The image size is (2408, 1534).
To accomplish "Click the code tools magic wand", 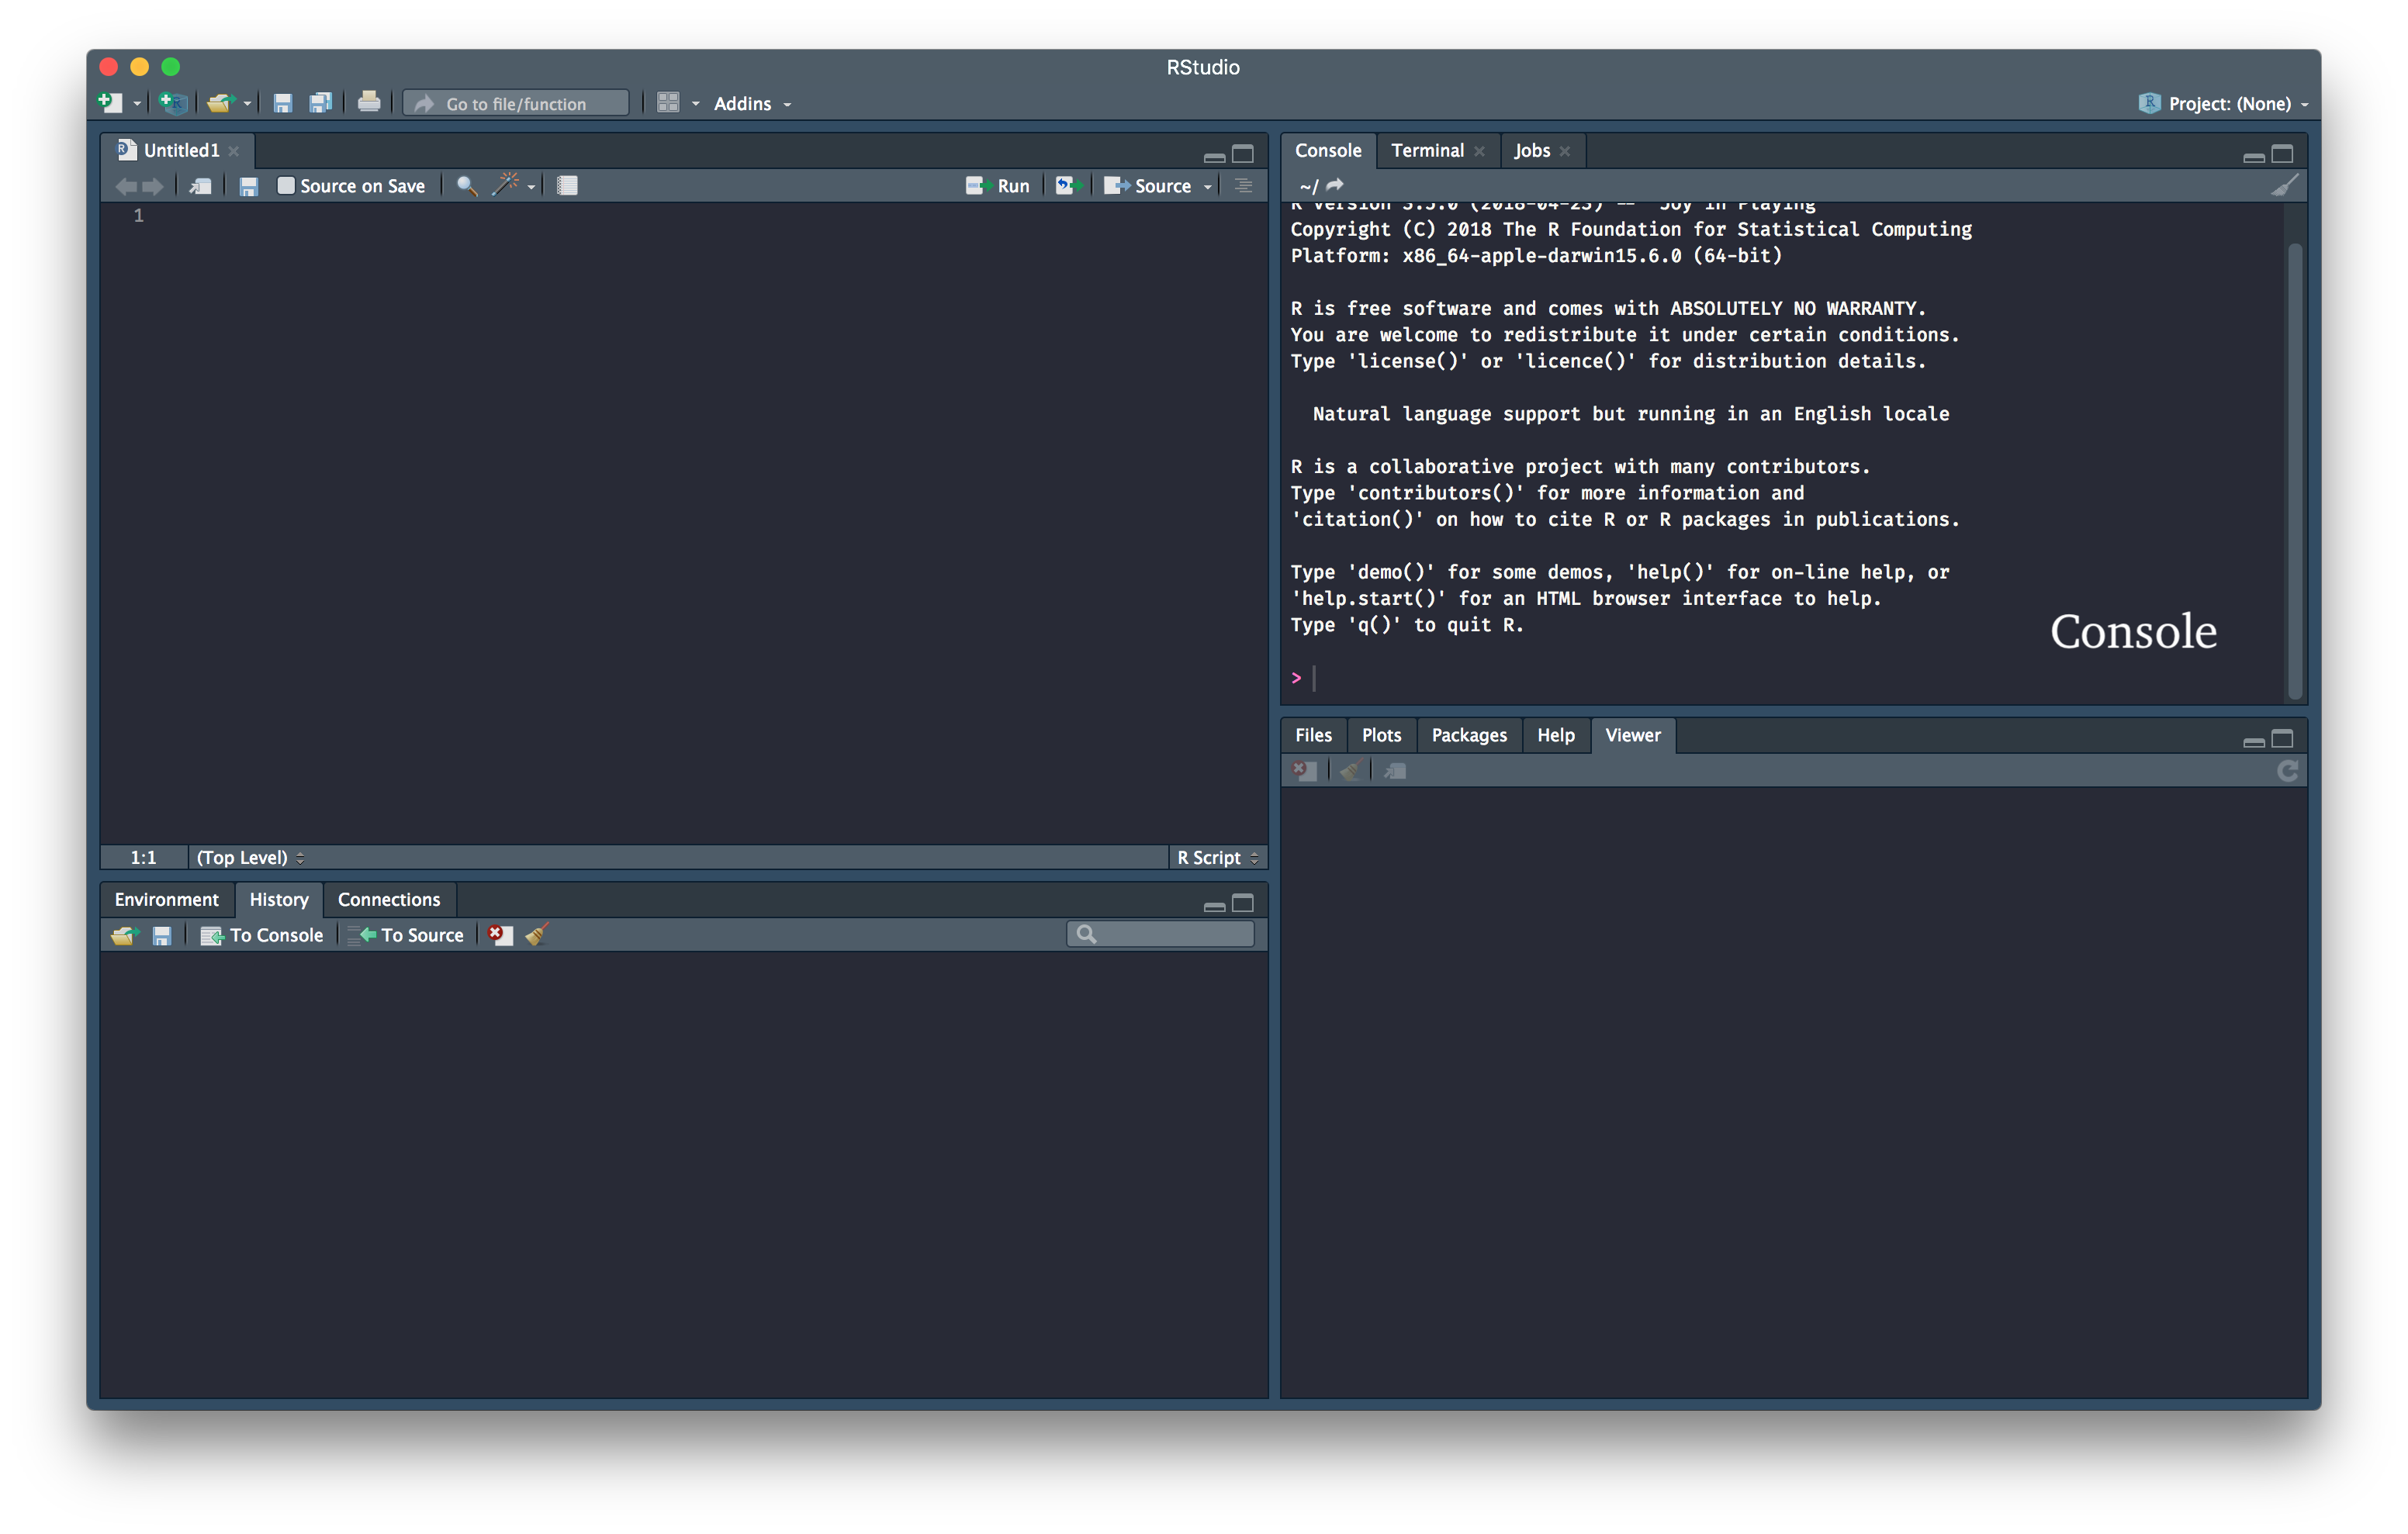I will pyautogui.click(x=507, y=184).
